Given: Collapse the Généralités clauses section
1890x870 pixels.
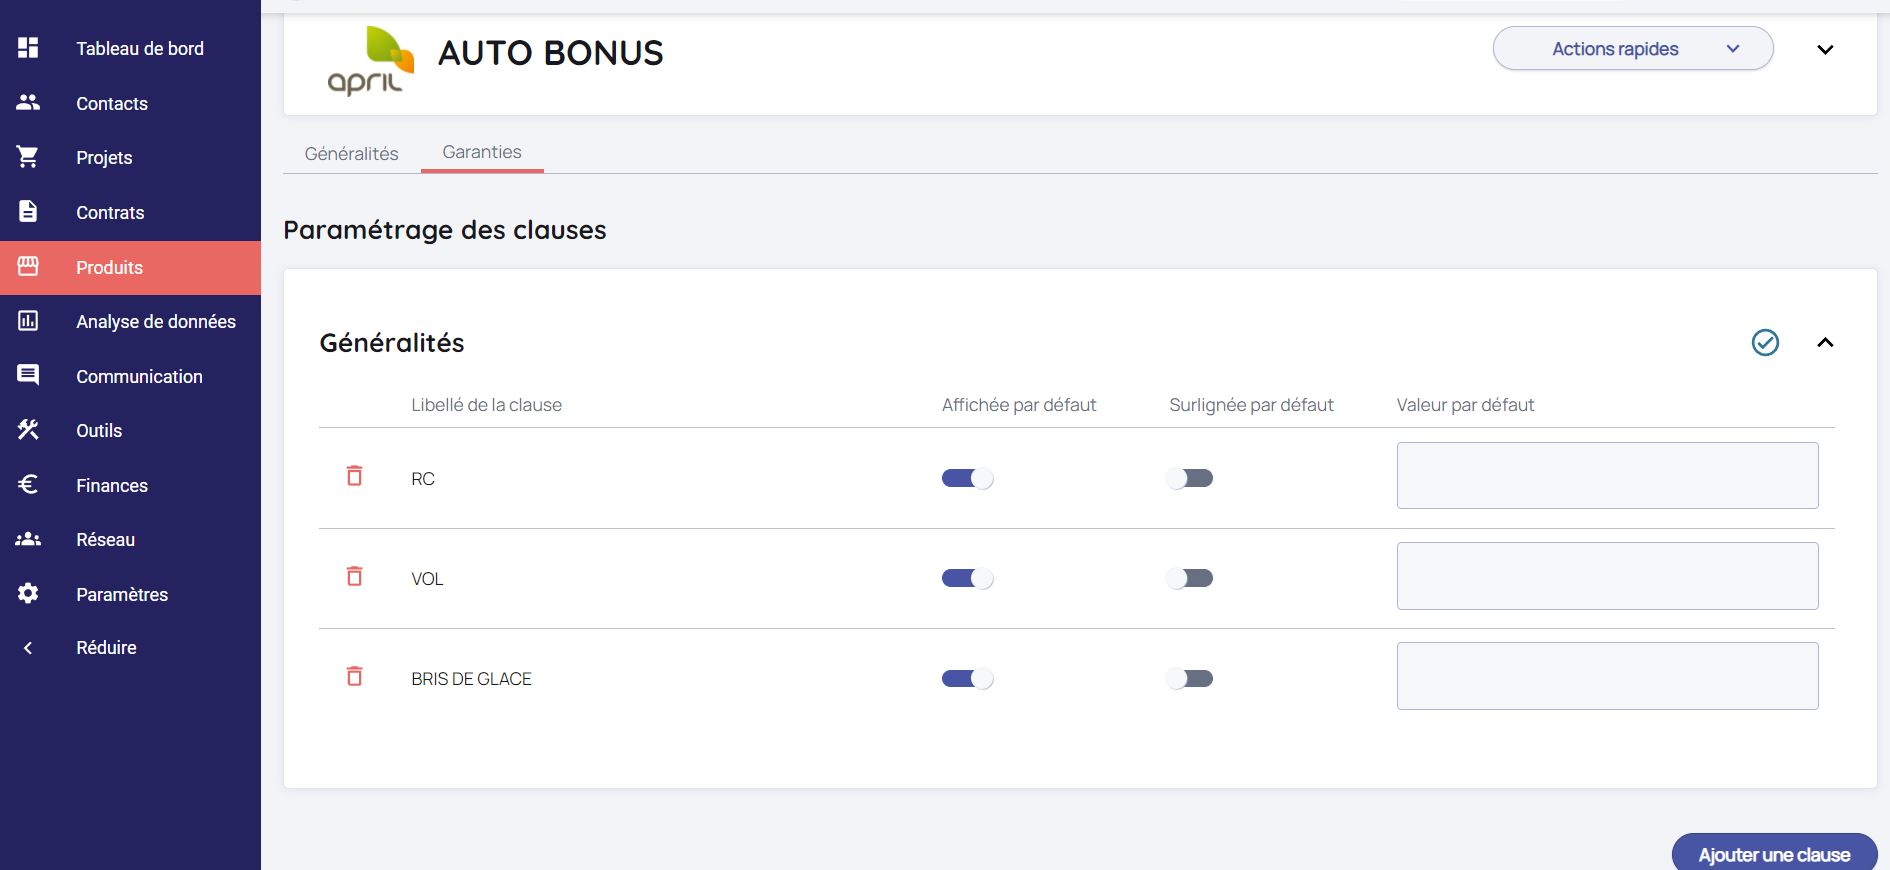Looking at the screenshot, I should 1825,343.
